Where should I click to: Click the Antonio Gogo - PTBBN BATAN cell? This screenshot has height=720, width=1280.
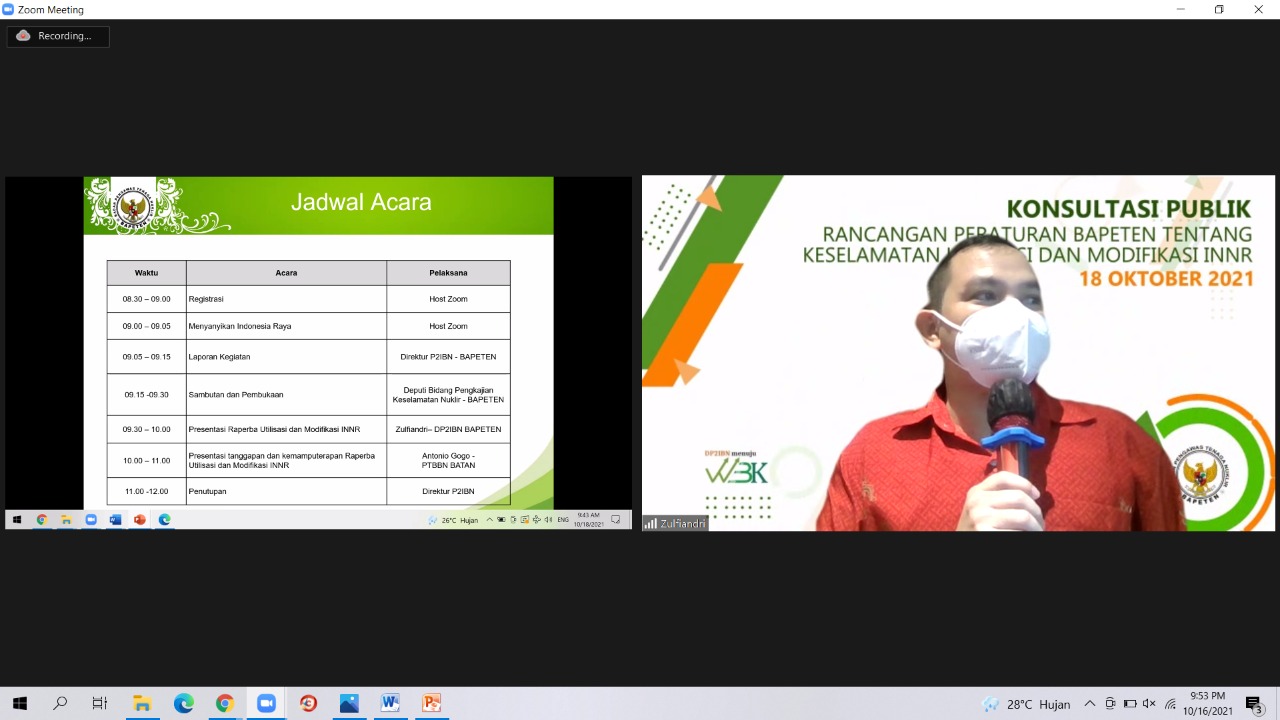coord(448,460)
